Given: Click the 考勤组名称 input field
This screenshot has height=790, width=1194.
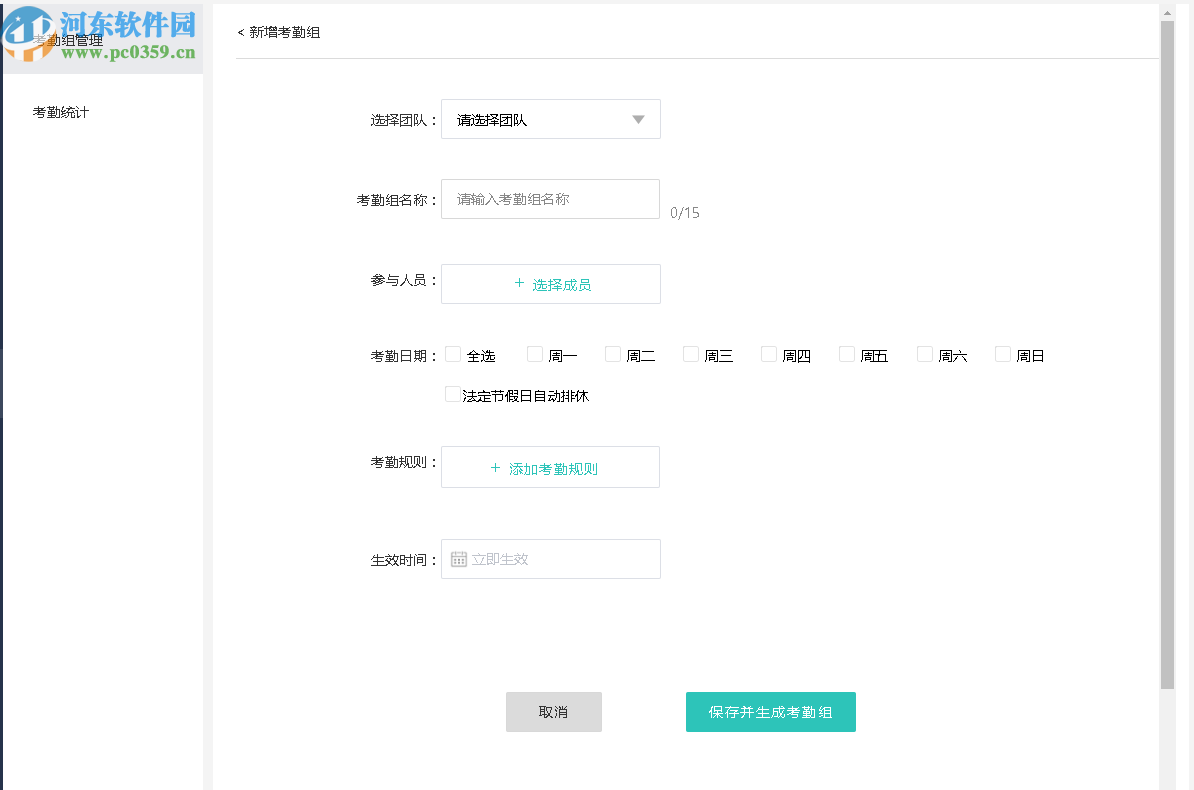Looking at the screenshot, I should 550,199.
